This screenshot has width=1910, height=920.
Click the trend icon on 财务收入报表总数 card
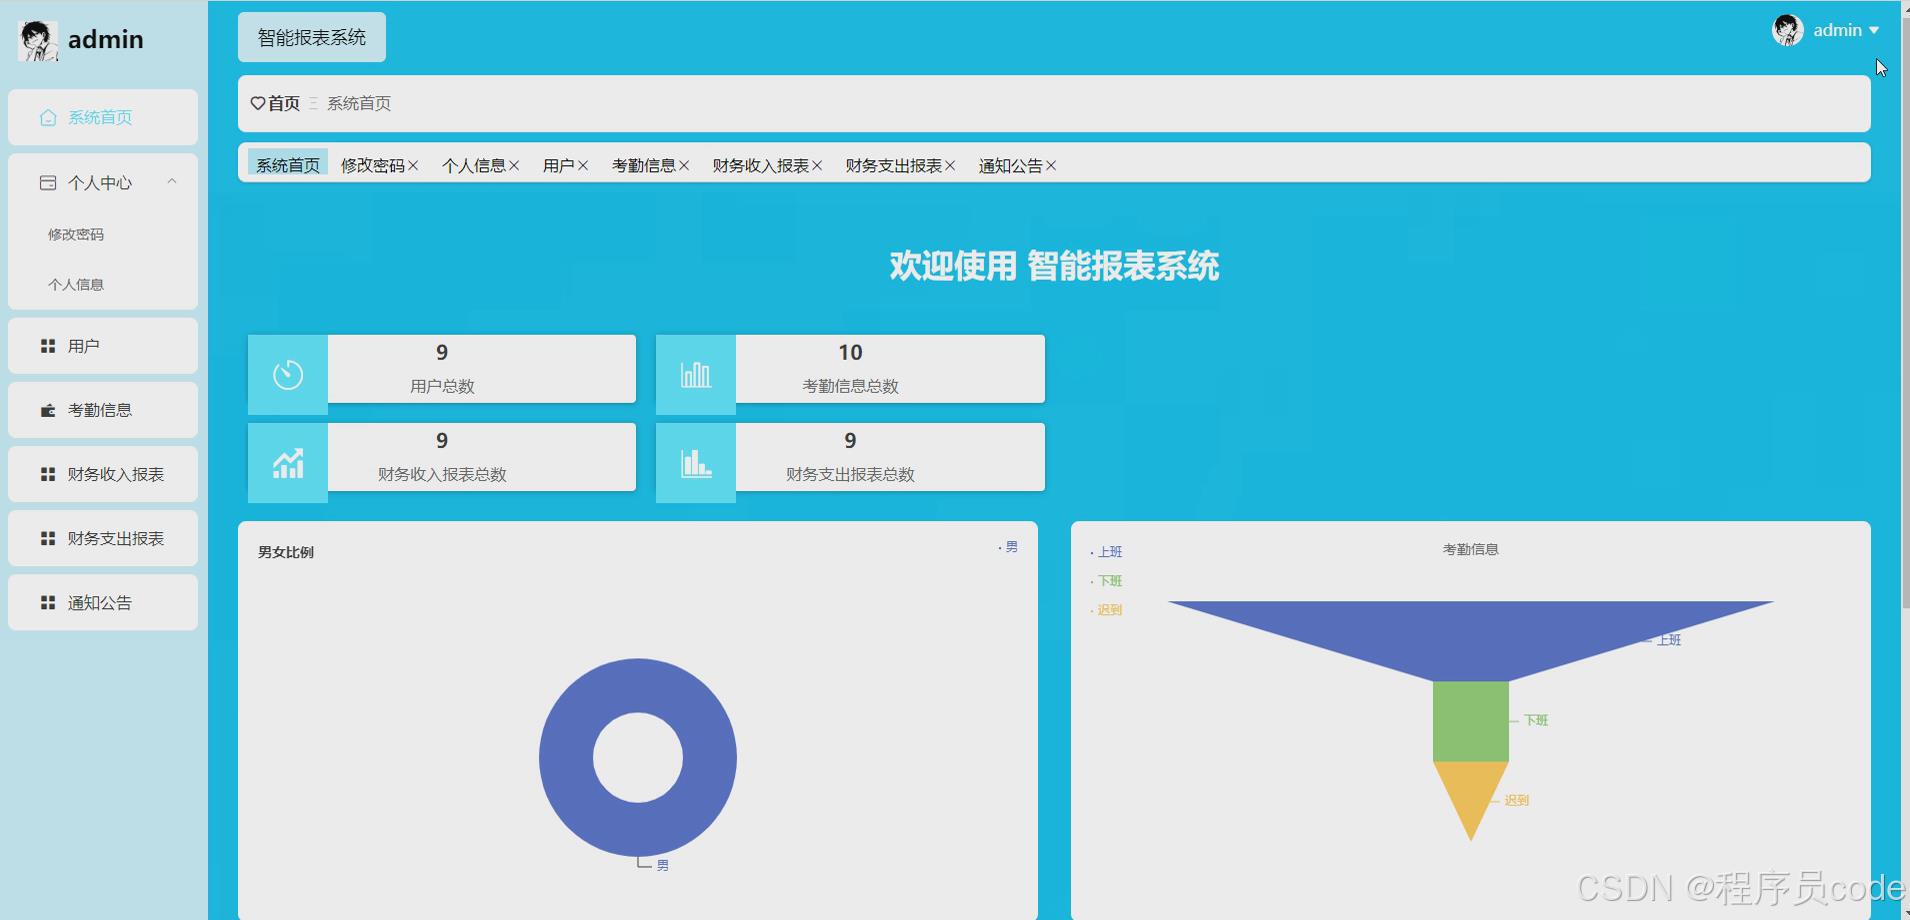pos(287,462)
